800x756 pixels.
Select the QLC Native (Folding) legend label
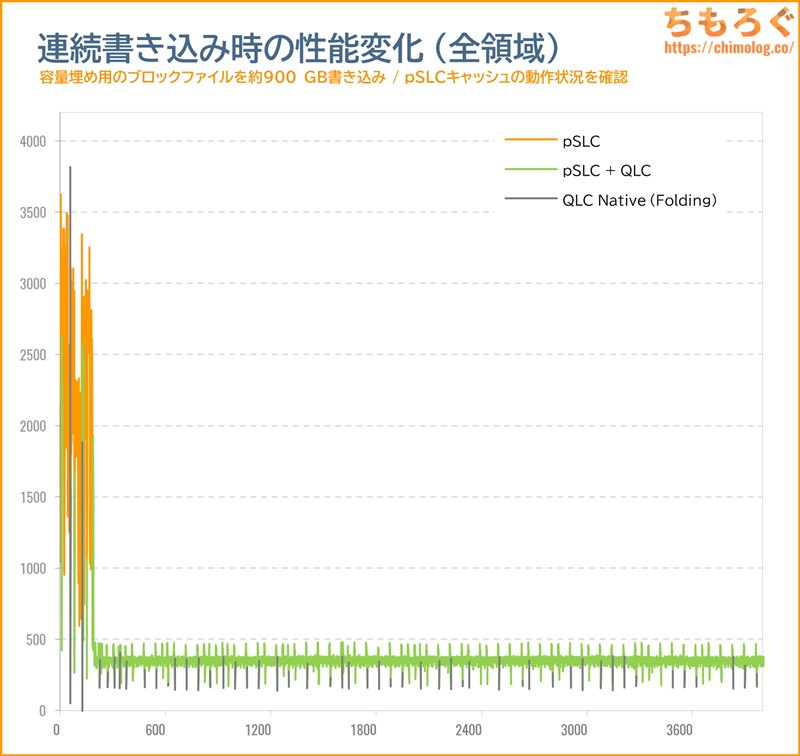click(x=640, y=200)
